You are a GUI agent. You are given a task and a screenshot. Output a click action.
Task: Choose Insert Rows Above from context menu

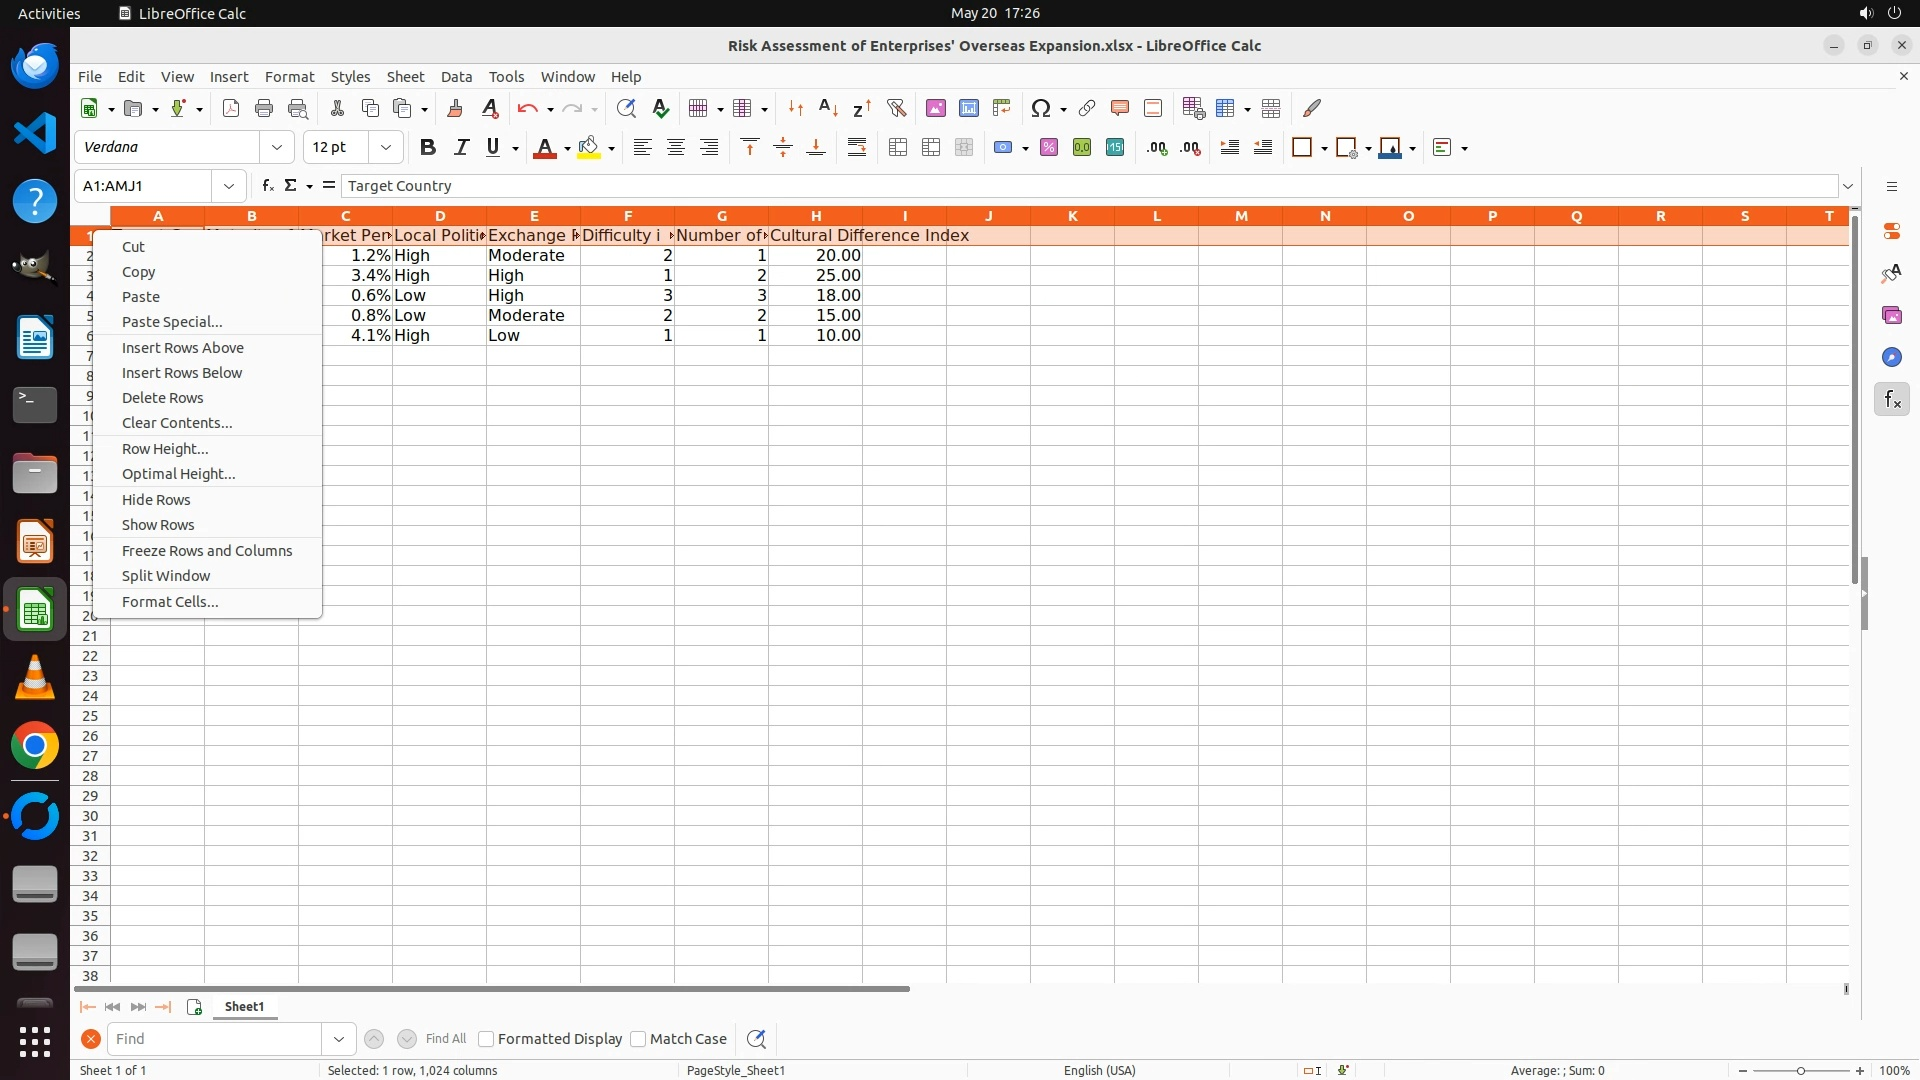(183, 348)
